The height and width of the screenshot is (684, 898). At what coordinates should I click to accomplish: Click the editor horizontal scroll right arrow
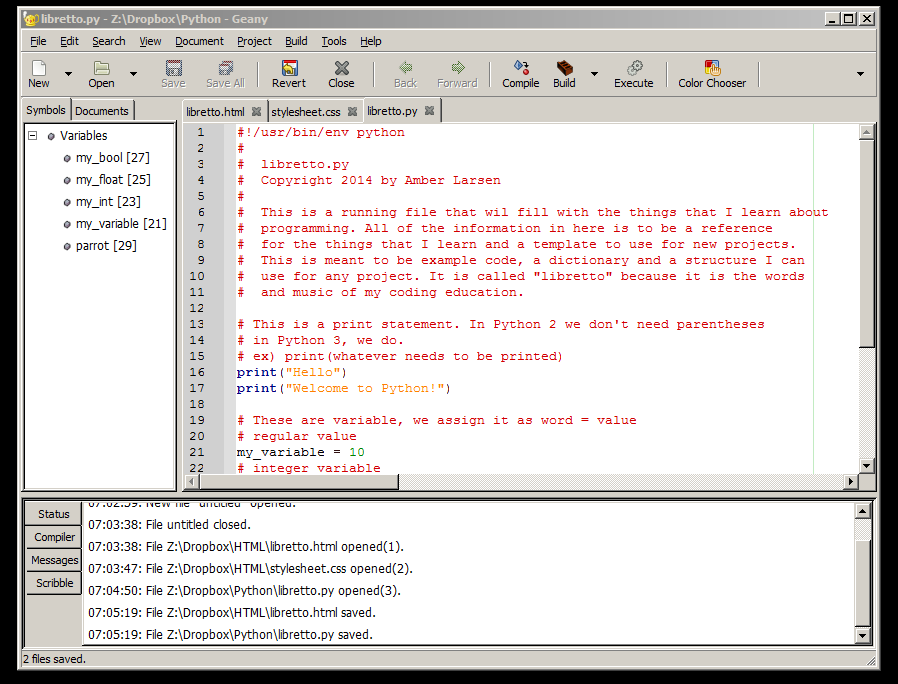click(x=851, y=482)
